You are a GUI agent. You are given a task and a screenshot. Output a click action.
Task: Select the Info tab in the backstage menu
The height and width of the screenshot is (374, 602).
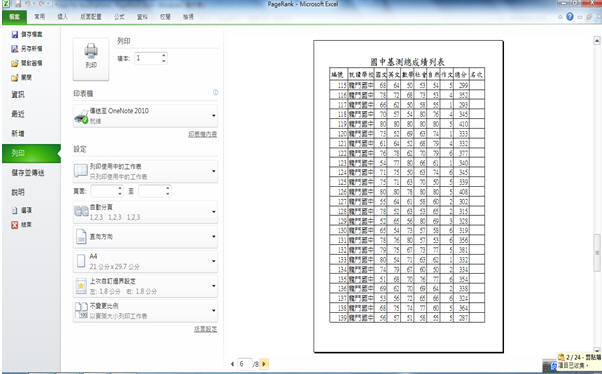coord(18,94)
